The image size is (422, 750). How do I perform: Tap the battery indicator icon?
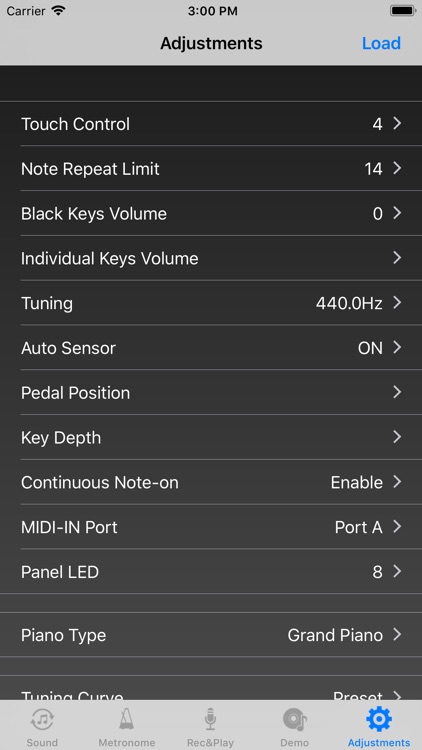coord(403,11)
